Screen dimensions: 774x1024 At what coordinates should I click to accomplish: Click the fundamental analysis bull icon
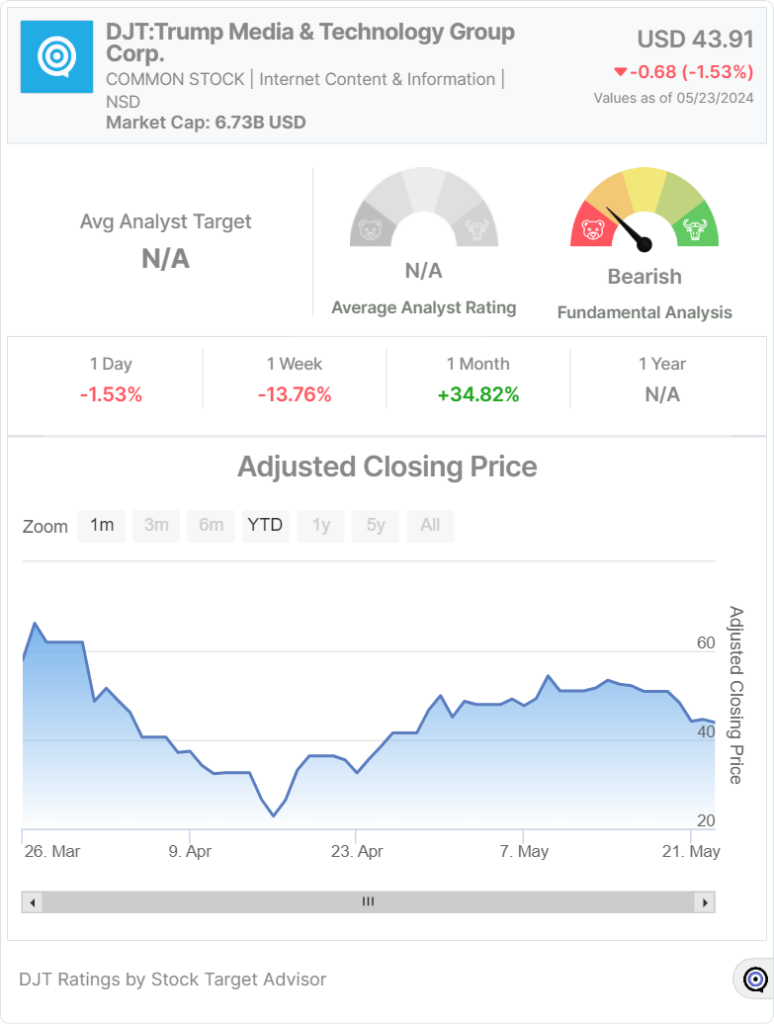[695, 231]
